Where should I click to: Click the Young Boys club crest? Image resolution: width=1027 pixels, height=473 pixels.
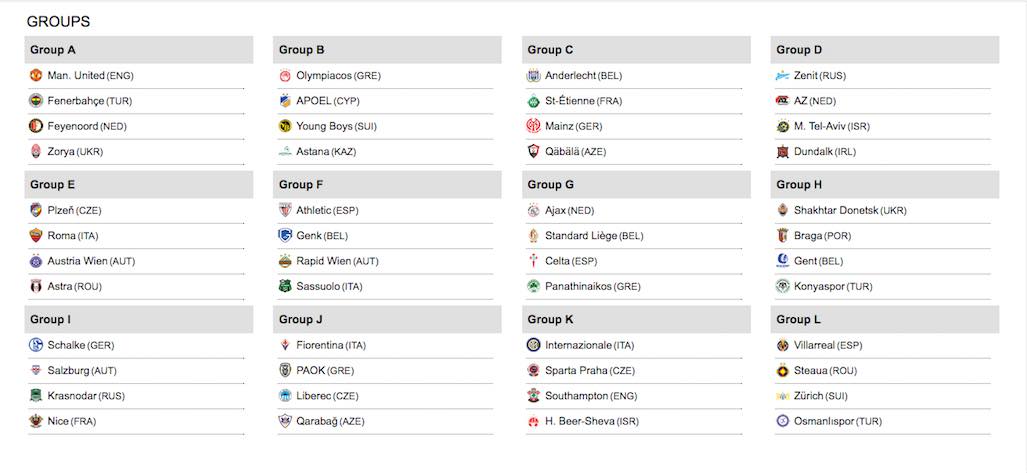[285, 126]
